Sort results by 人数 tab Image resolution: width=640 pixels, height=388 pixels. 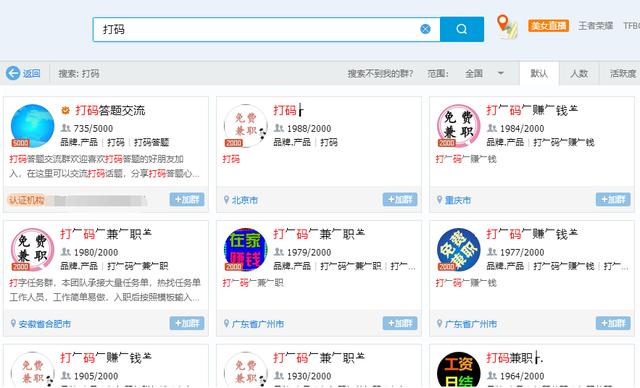(x=579, y=73)
